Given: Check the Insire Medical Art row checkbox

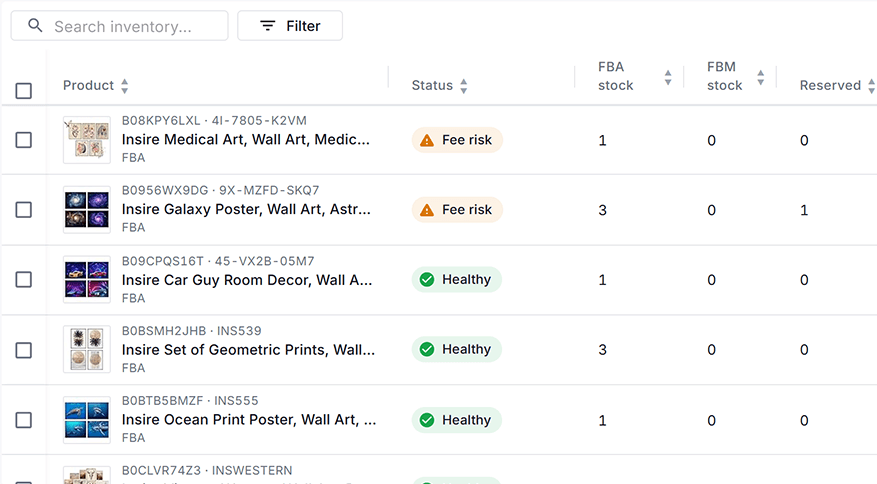Looking at the screenshot, I should [x=23, y=140].
